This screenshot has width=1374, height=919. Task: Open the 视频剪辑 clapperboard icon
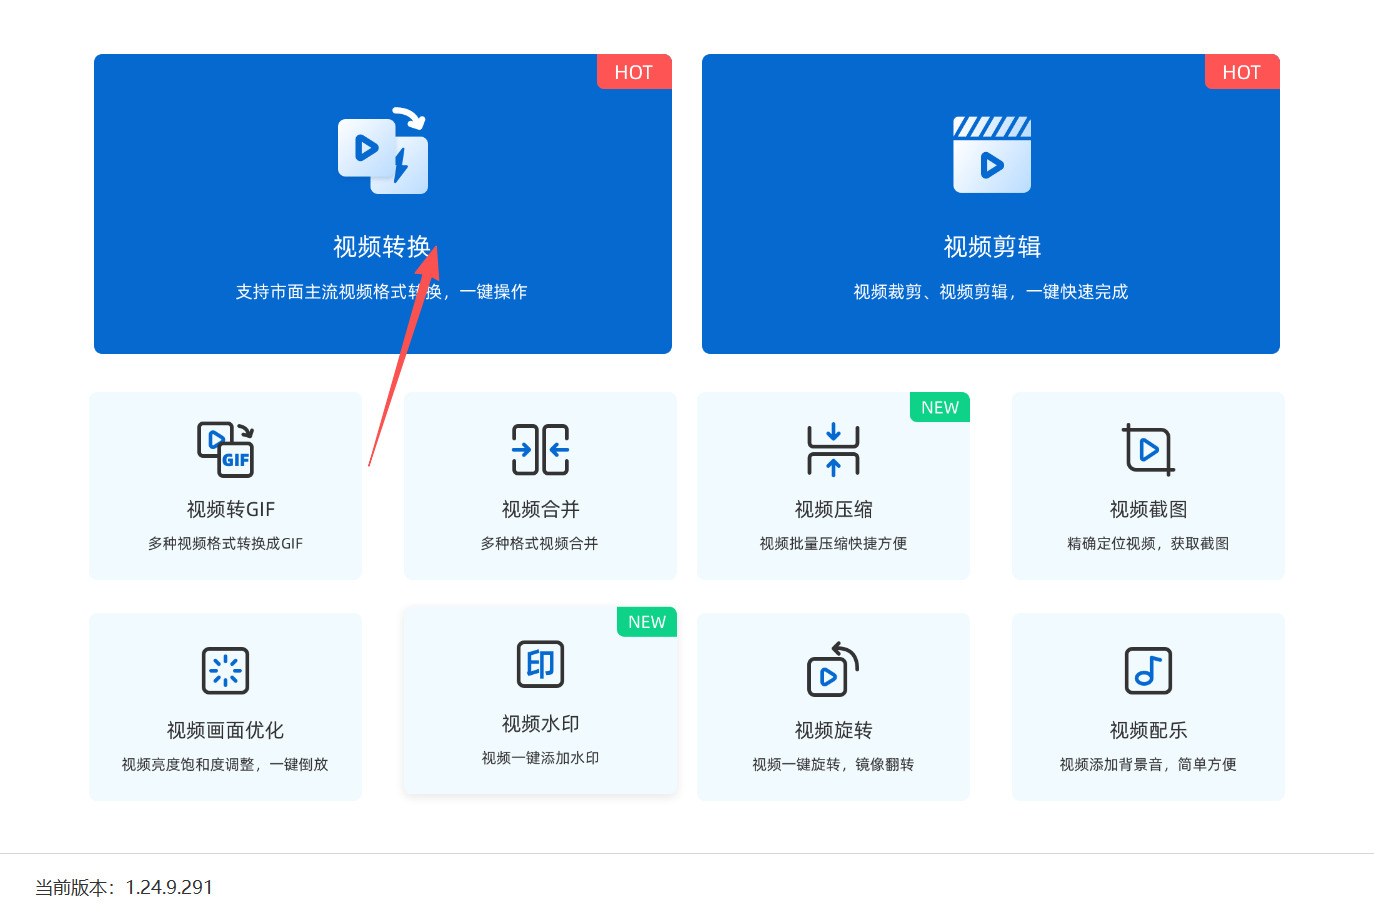click(992, 154)
